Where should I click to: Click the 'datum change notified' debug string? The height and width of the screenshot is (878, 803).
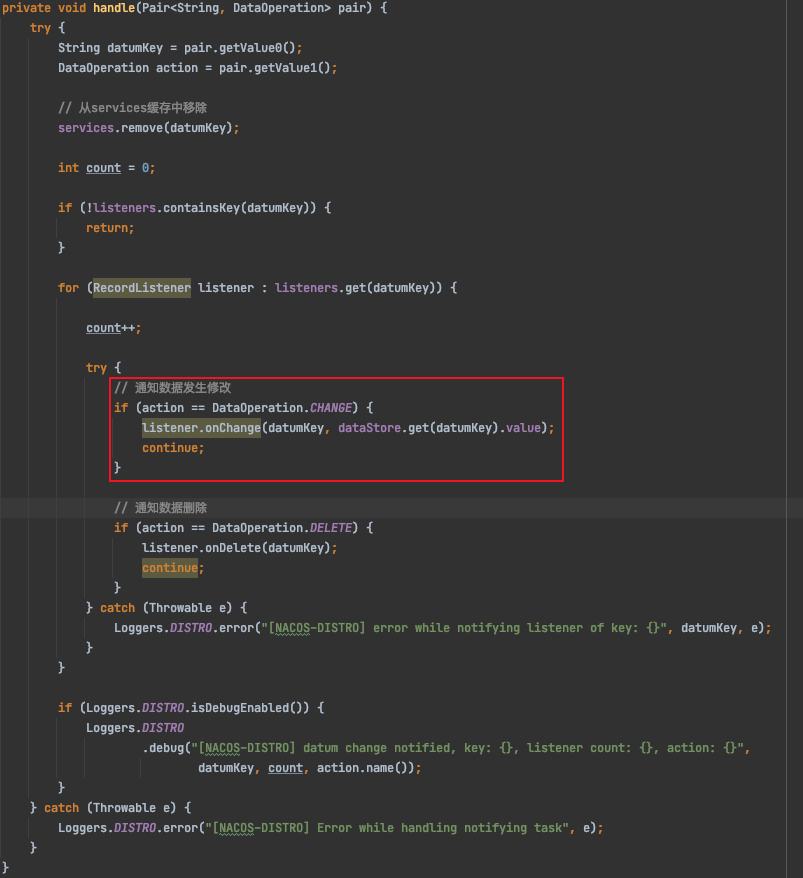click(468, 748)
